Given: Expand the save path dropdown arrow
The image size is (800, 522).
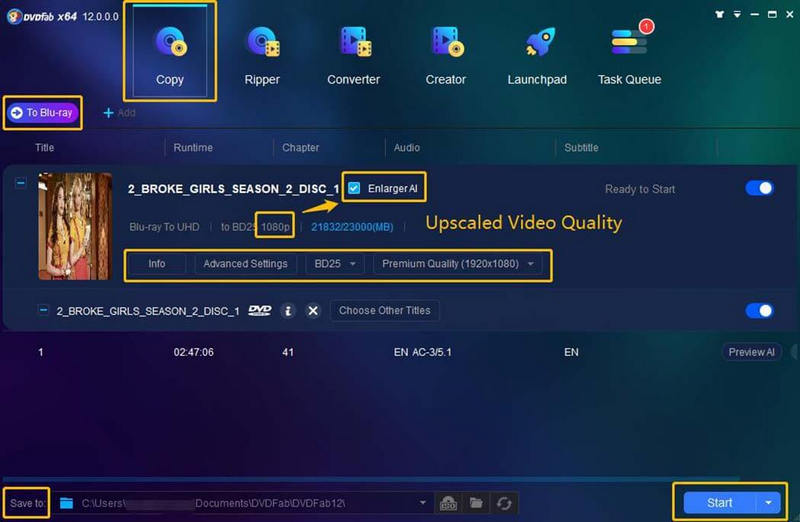Looking at the screenshot, I should [422, 503].
